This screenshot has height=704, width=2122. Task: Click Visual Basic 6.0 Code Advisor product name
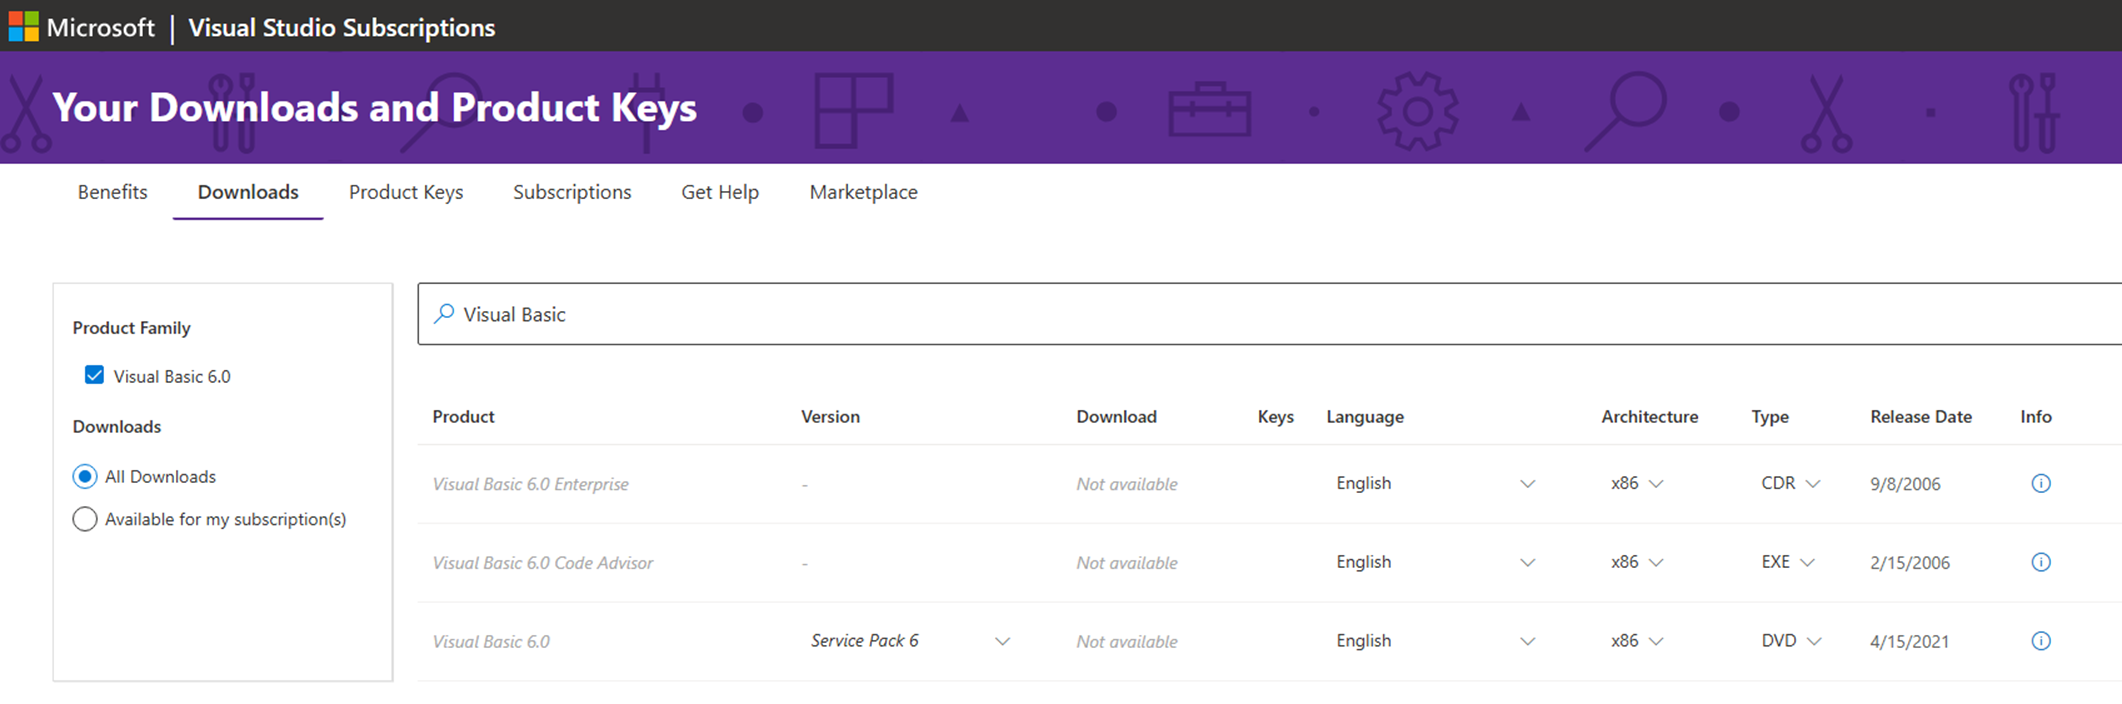point(543,563)
